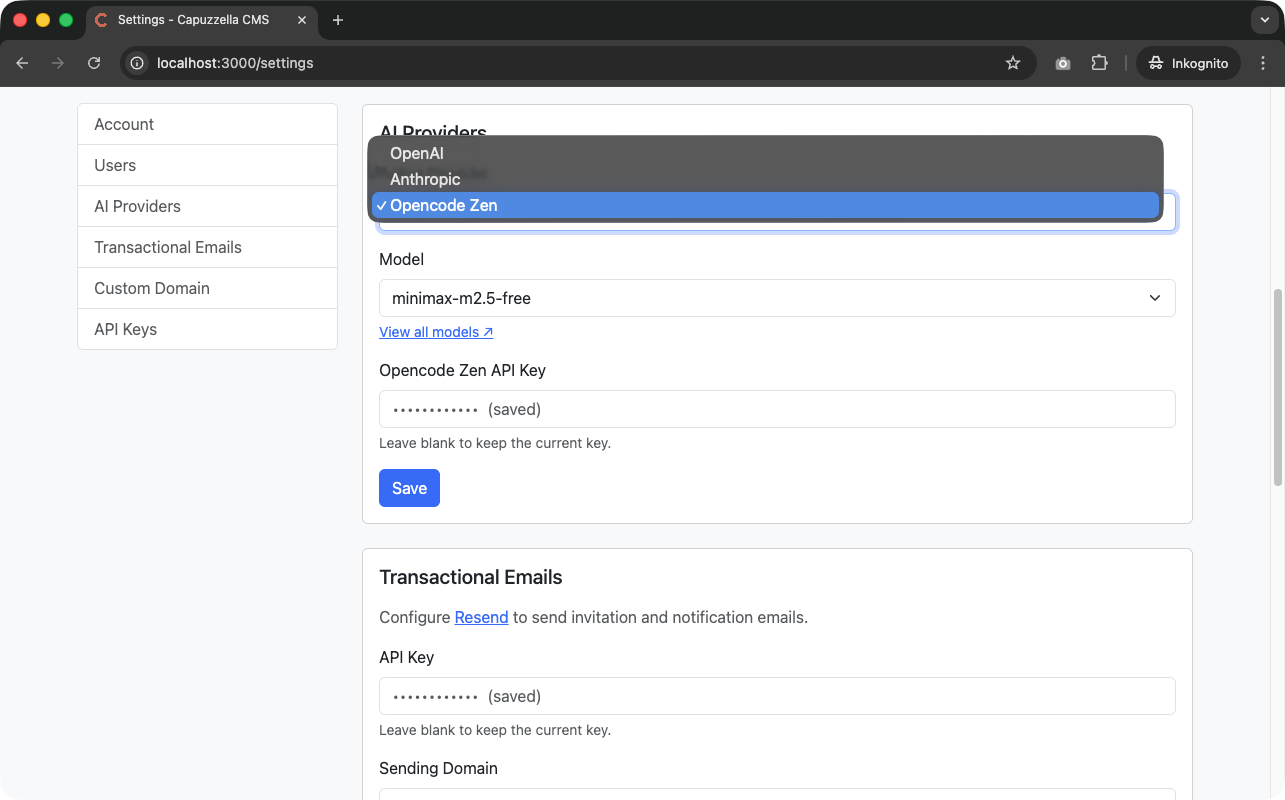Close the Settings - Capuzzella CMS tab
The width and height of the screenshot is (1285, 800).
tap(302, 20)
